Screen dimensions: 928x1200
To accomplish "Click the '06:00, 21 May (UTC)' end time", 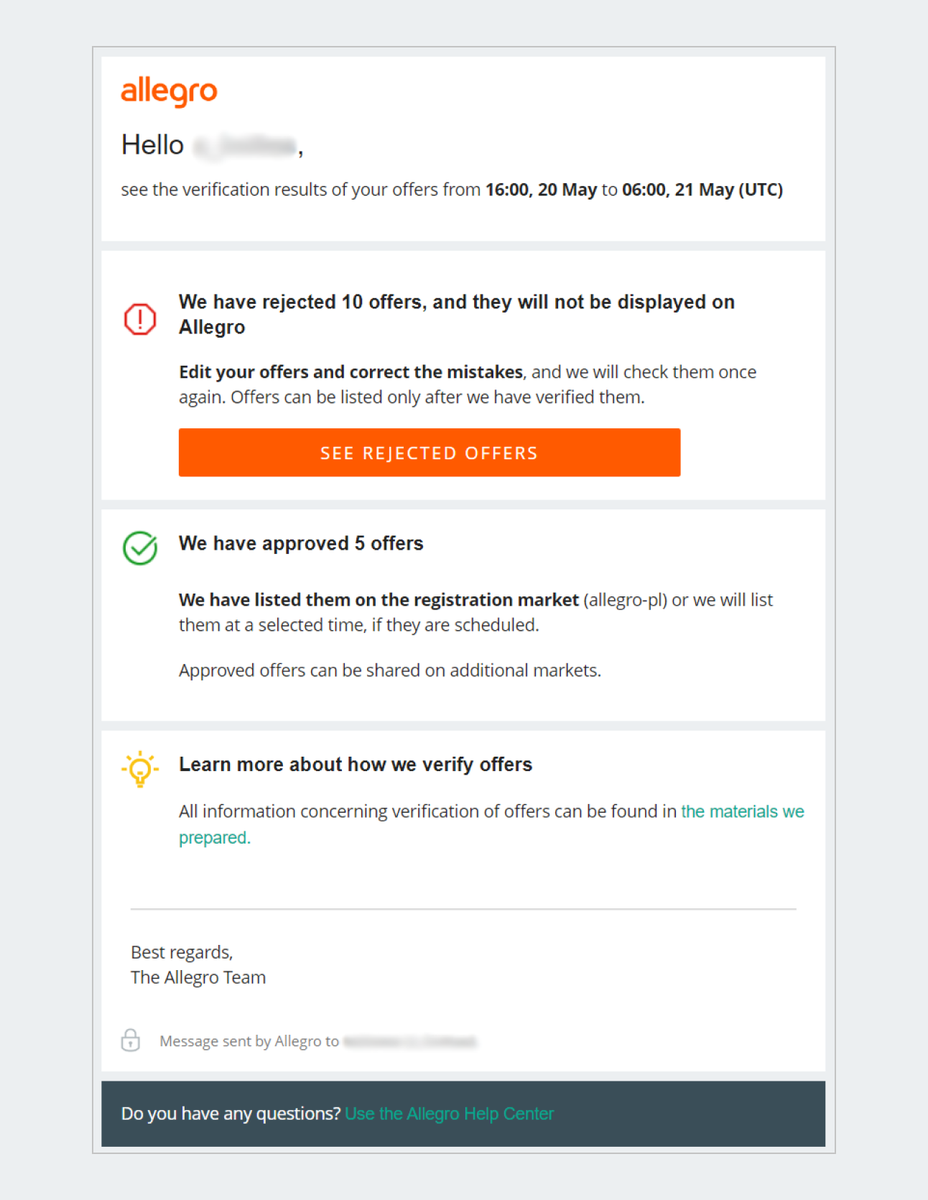I will (x=702, y=190).
